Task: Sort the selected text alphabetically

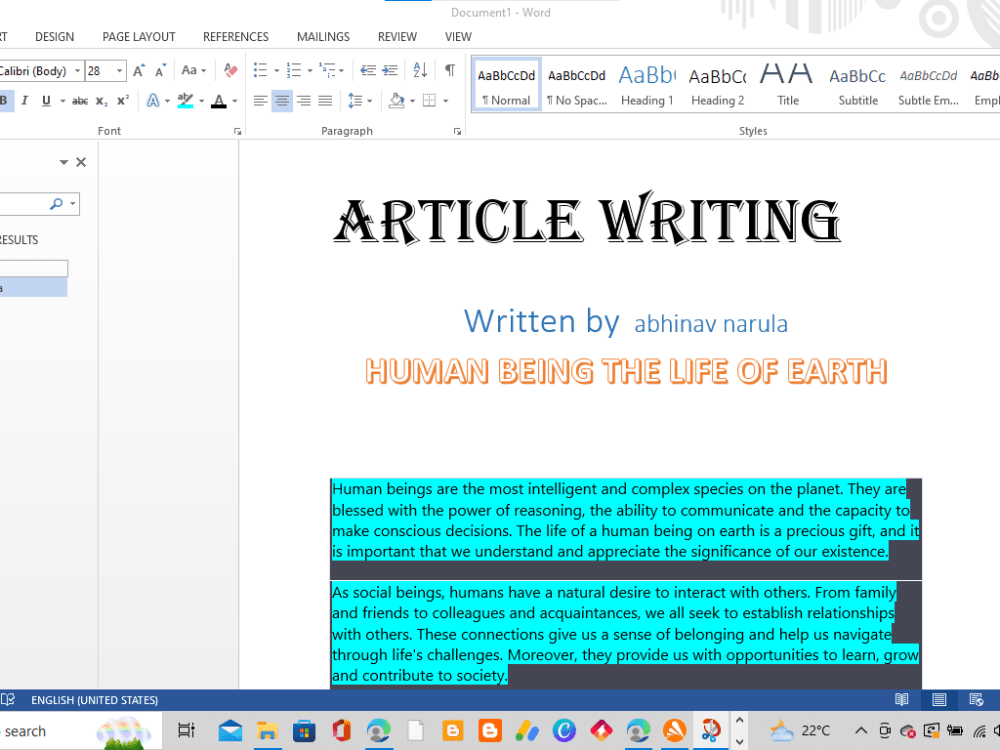Action: 420,70
